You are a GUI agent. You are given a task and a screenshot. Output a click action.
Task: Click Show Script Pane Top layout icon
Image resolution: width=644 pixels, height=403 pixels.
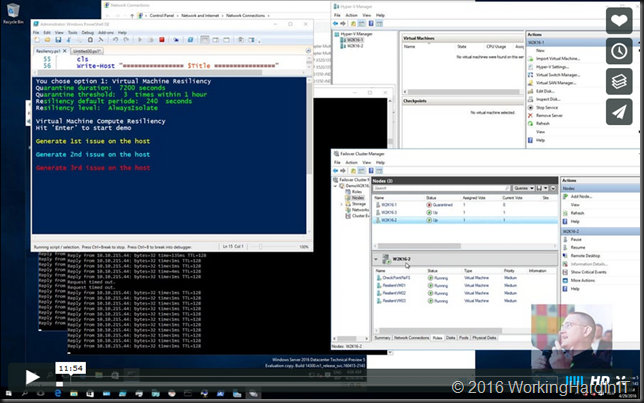[x=205, y=40]
